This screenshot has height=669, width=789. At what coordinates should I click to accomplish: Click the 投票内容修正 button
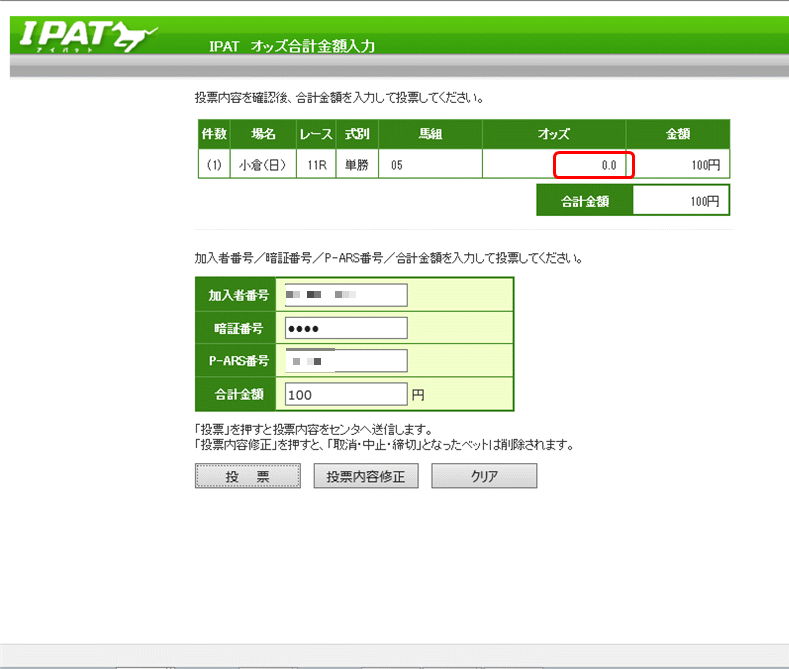point(365,476)
